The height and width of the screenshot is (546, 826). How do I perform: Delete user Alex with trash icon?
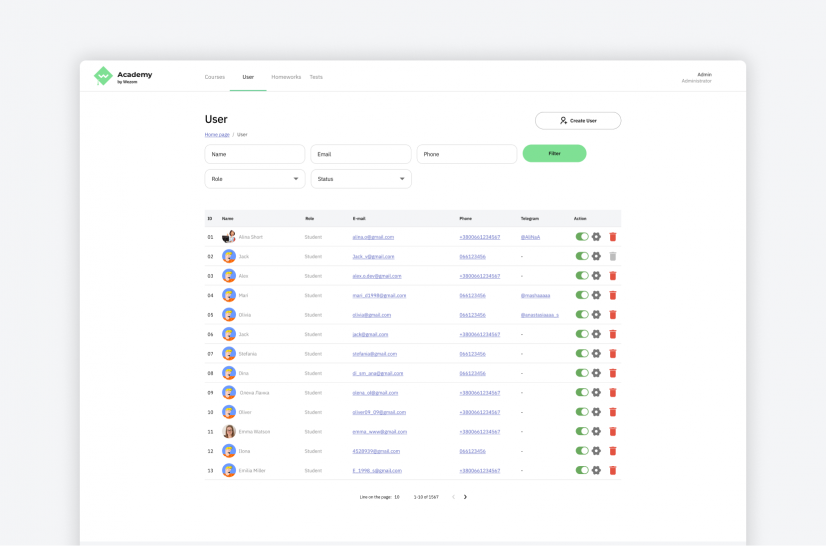[x=613, y=276]
